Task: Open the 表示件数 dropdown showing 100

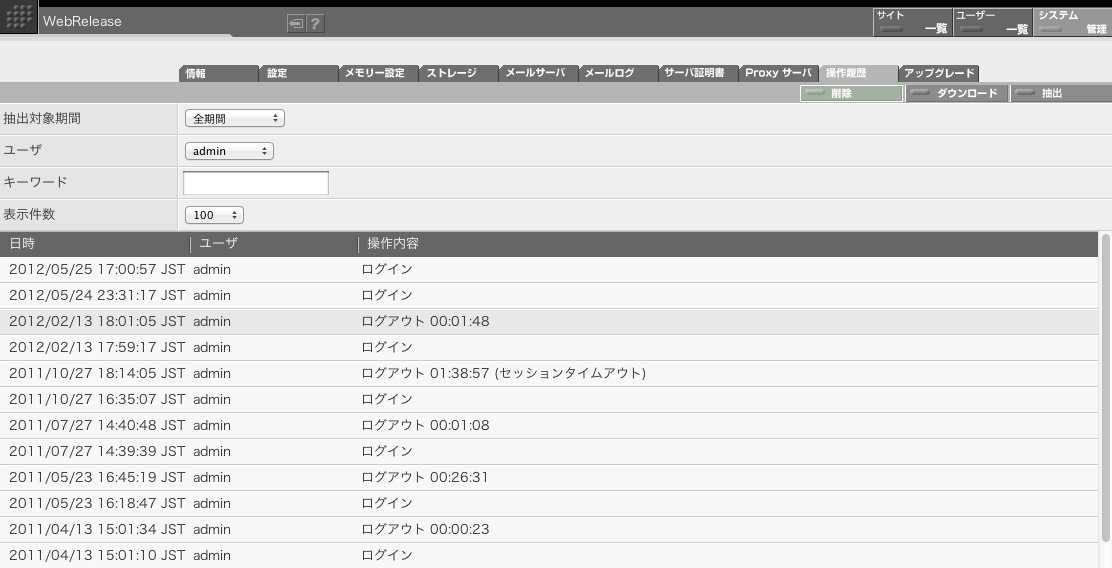Action: click(x=214, y=215)
